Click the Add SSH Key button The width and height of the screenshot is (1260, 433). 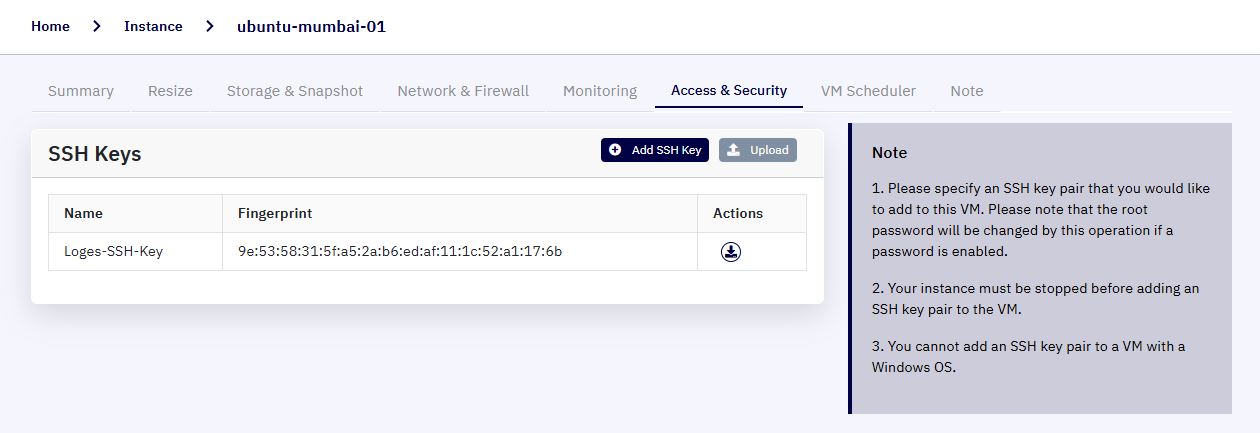[655, 150]
